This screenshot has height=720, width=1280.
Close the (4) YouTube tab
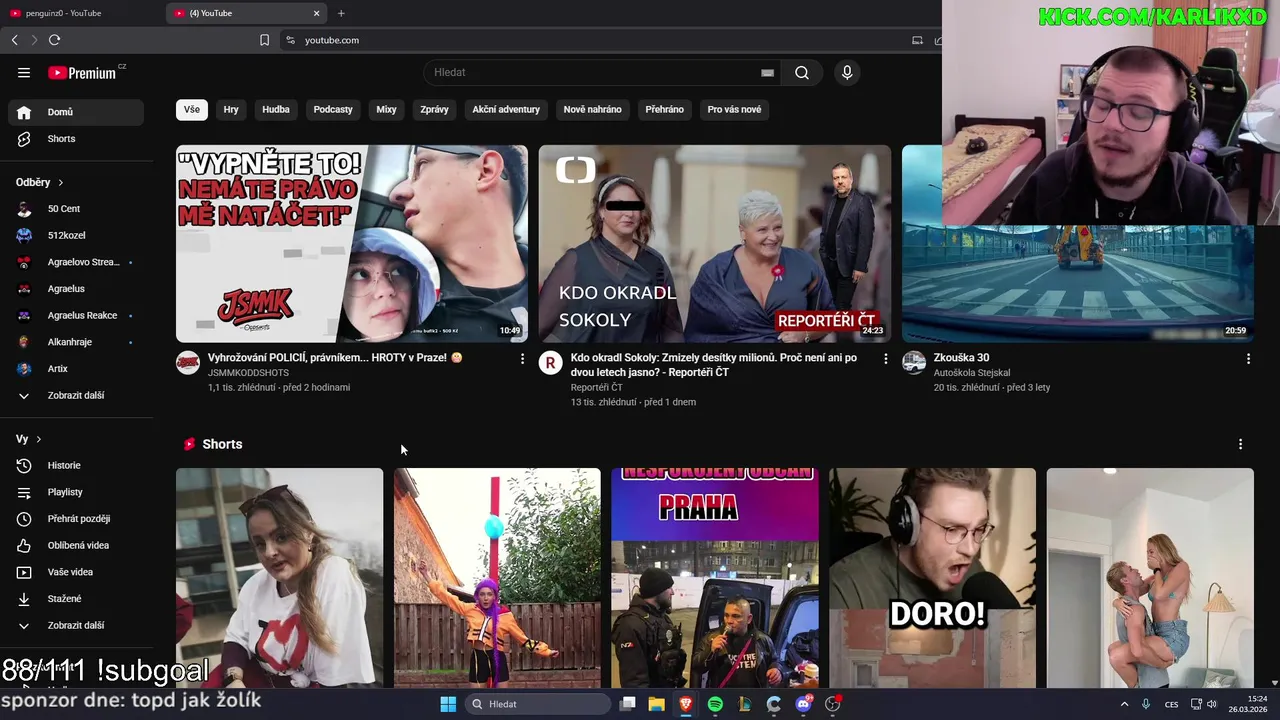pos(317,13)
